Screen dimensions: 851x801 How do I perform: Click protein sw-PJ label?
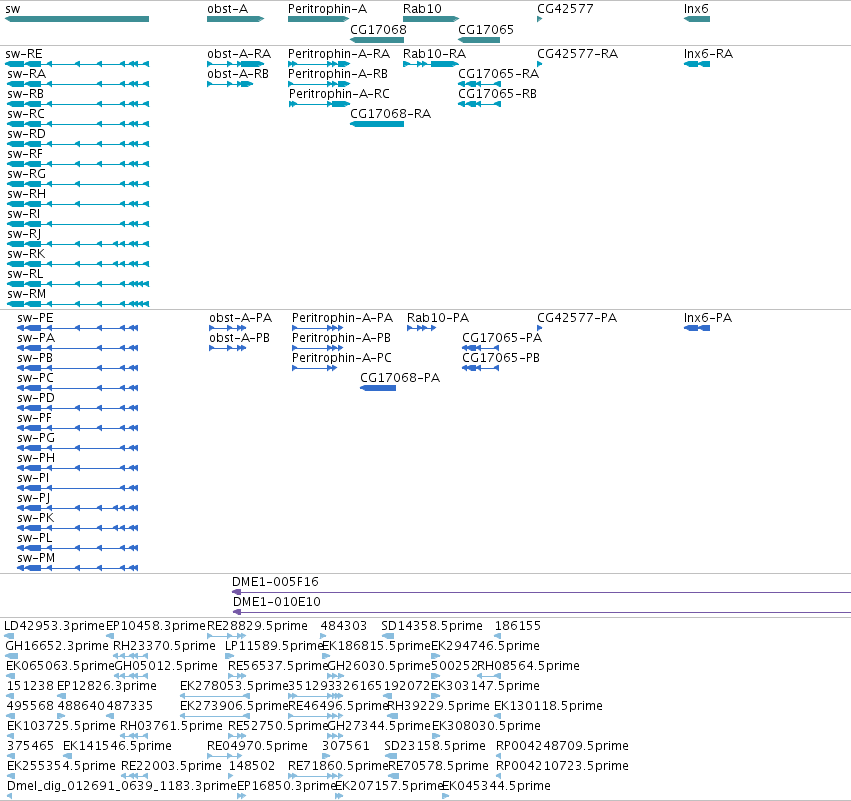(33, 498)
